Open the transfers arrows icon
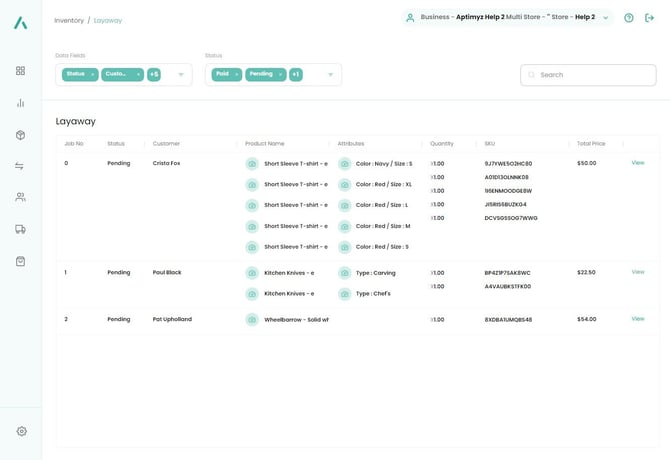The width and height of the screenshot is (670, 460). point(20,166)
